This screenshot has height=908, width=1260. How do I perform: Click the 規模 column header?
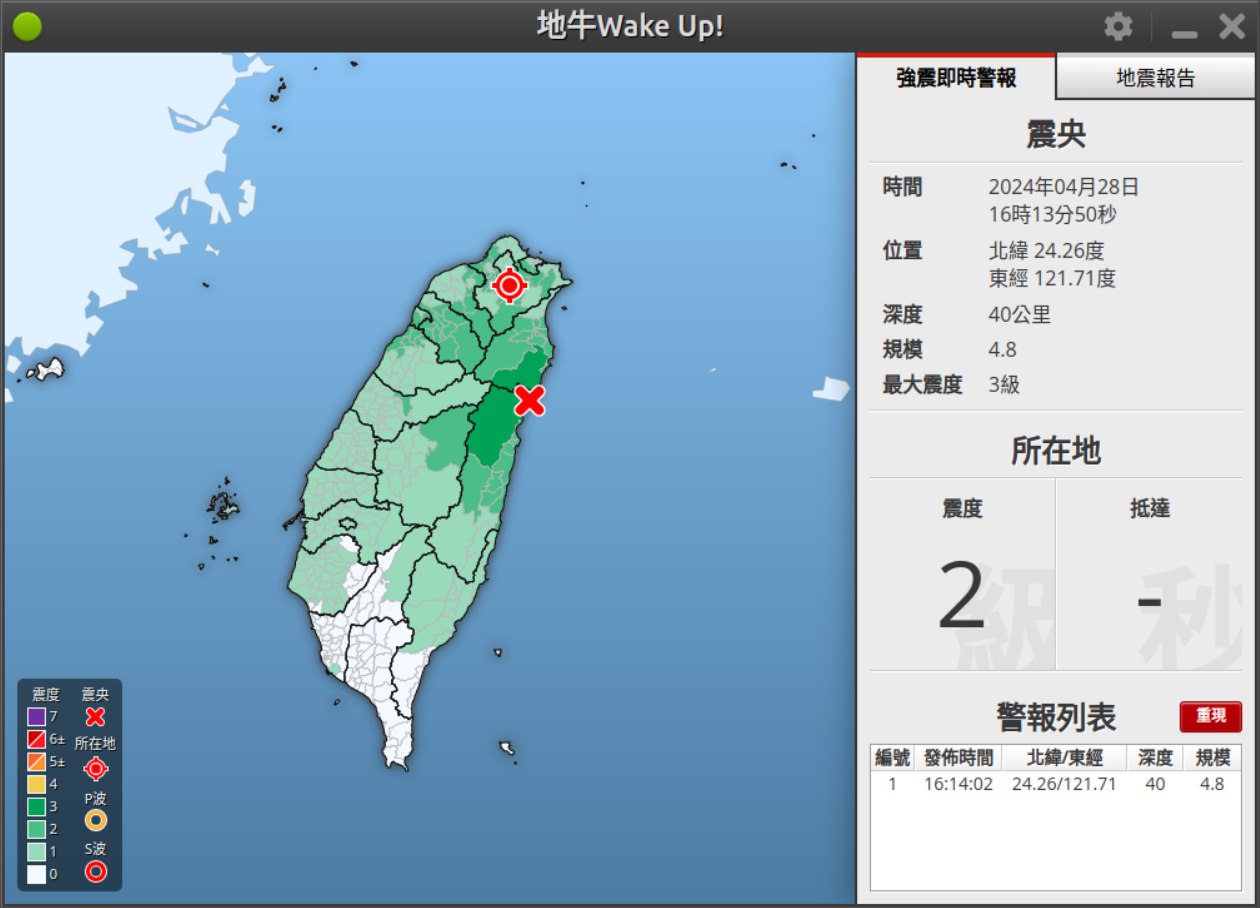pos(1211,758)
